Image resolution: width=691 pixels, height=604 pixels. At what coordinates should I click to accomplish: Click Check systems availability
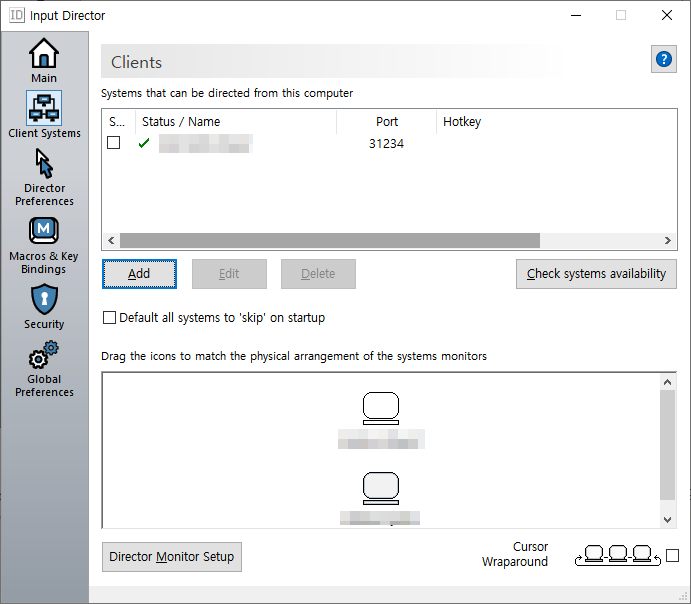pyautogui.click(x=596, y=274)
